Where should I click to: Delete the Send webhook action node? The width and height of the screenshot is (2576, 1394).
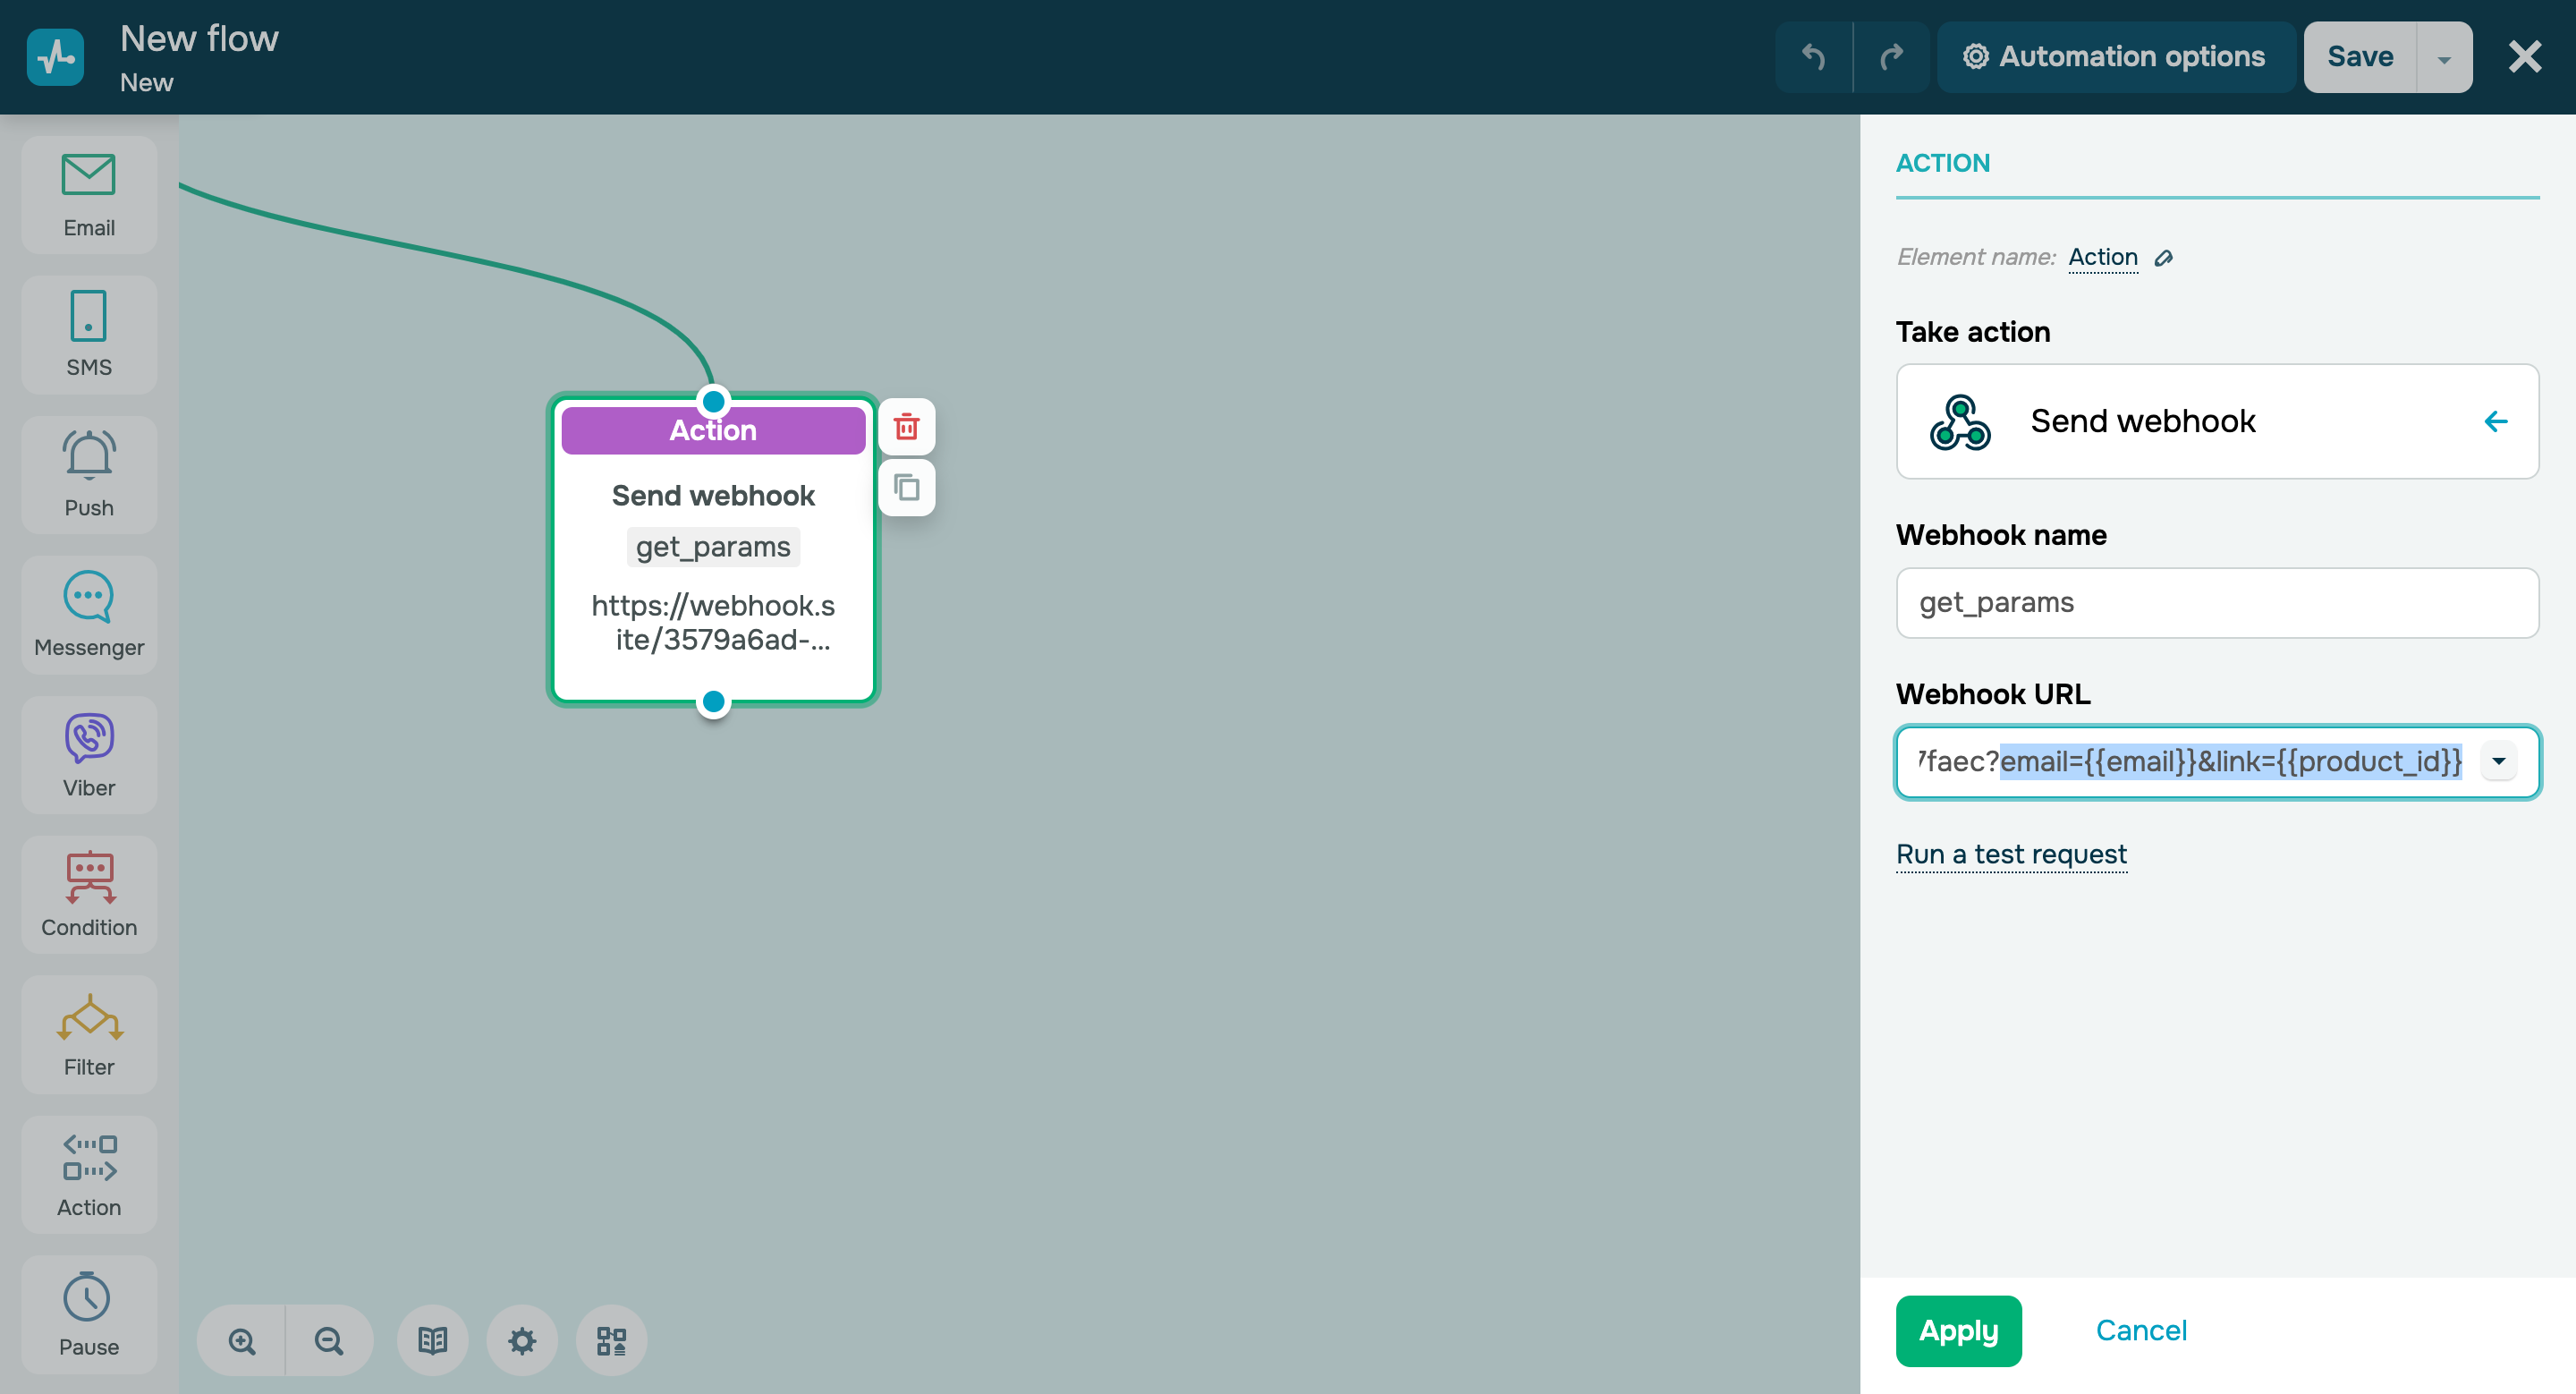(x=906, y=426)
